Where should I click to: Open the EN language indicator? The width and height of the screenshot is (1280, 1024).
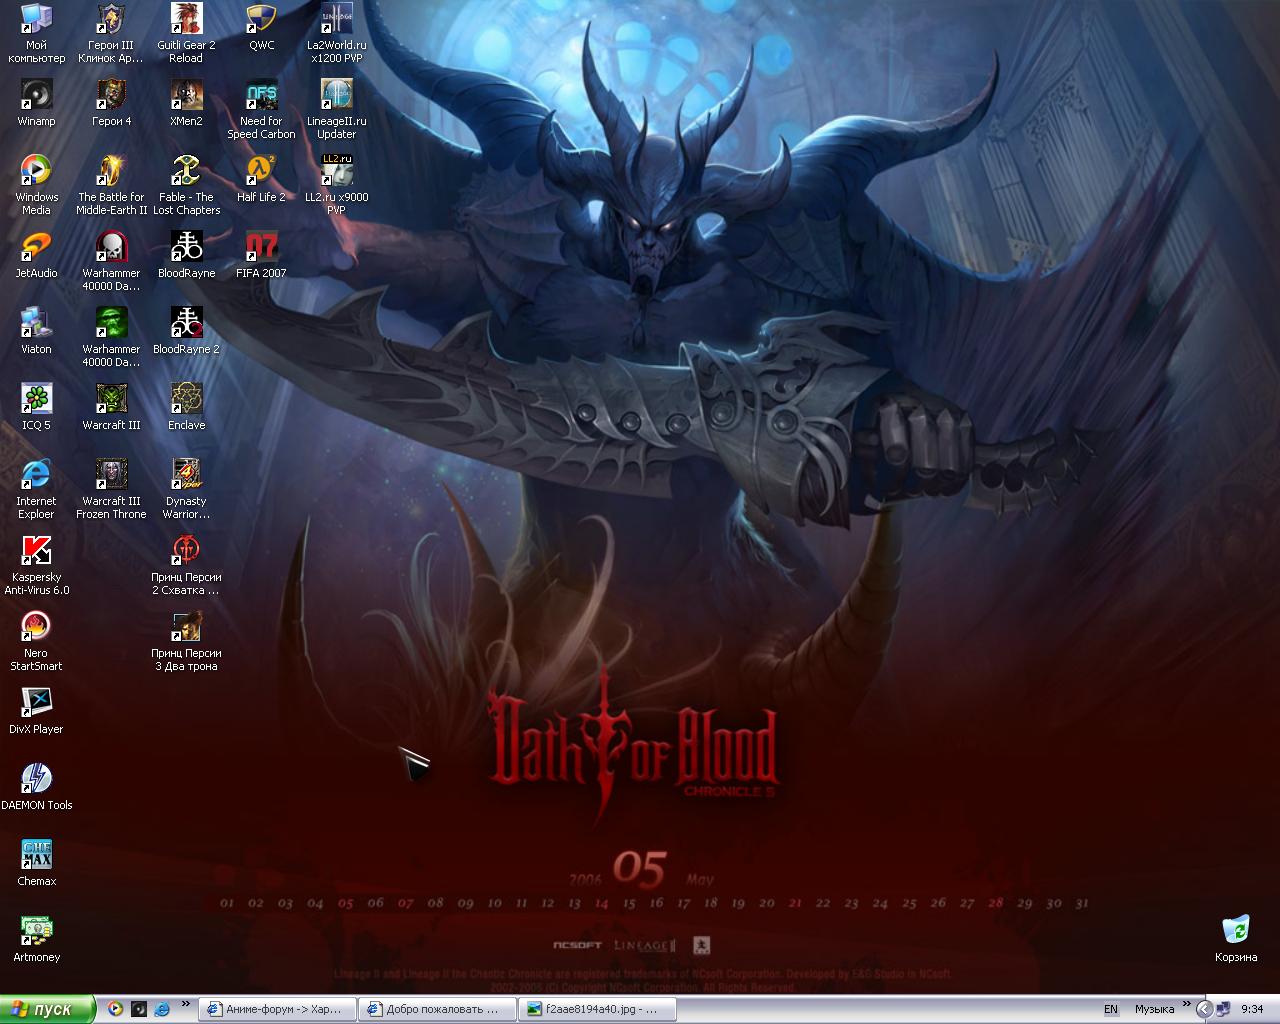tap(1110, 1010)
